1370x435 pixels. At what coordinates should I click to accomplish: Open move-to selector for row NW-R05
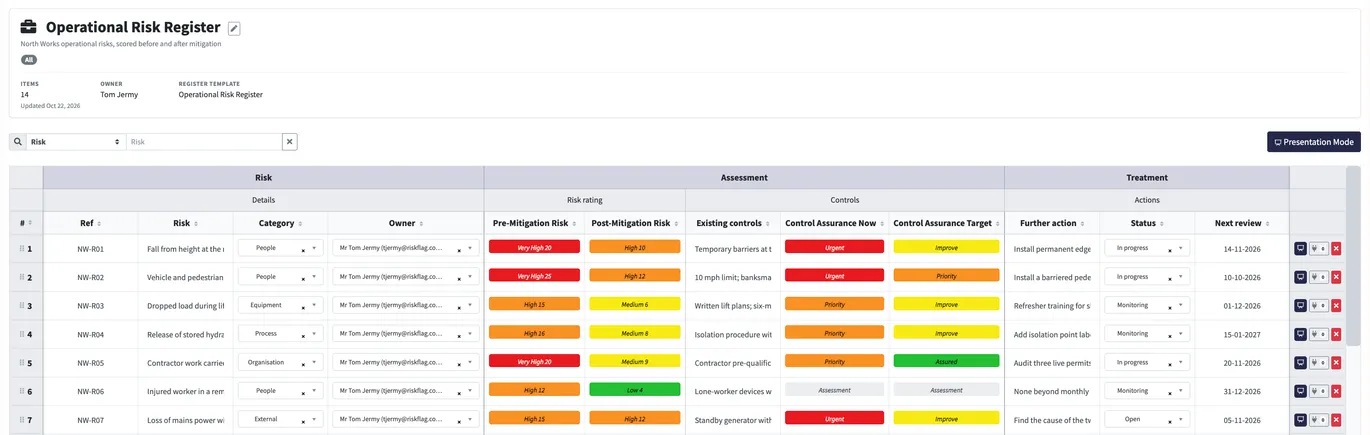(1318, 363)
